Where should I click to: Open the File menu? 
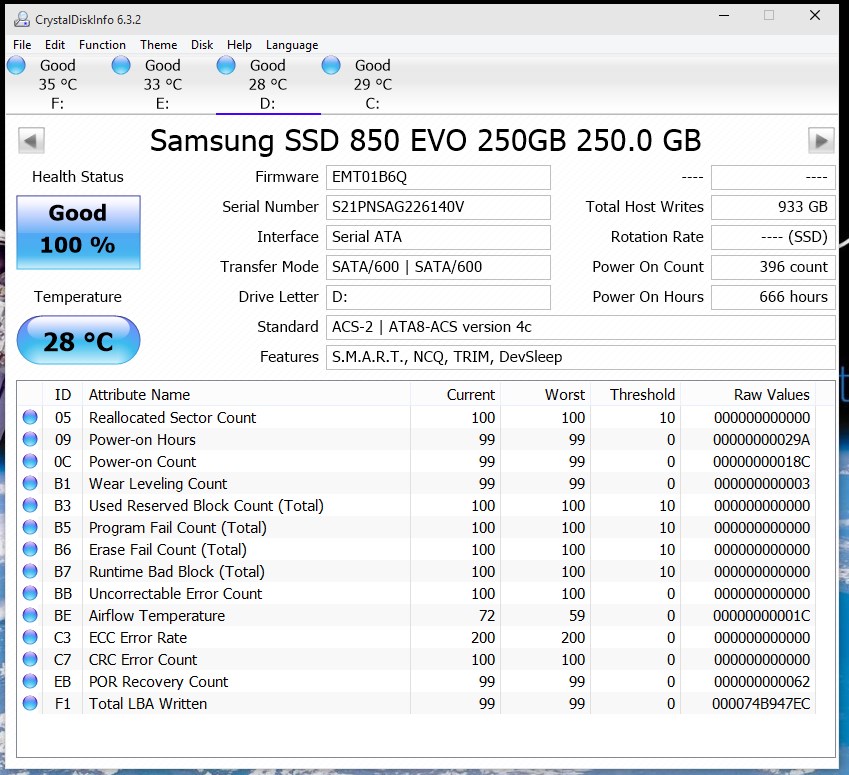click(x=22, y=44)
